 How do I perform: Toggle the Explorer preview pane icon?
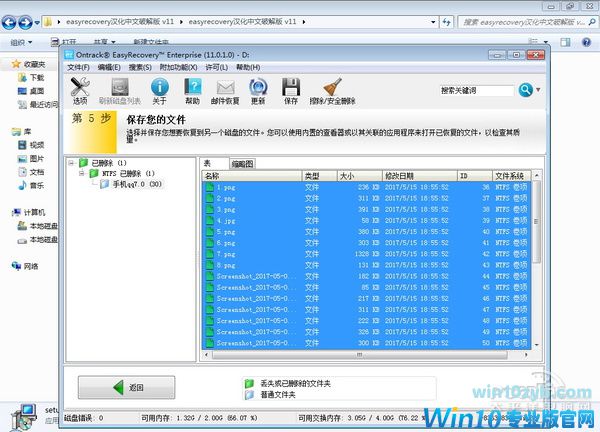(566, 42)
